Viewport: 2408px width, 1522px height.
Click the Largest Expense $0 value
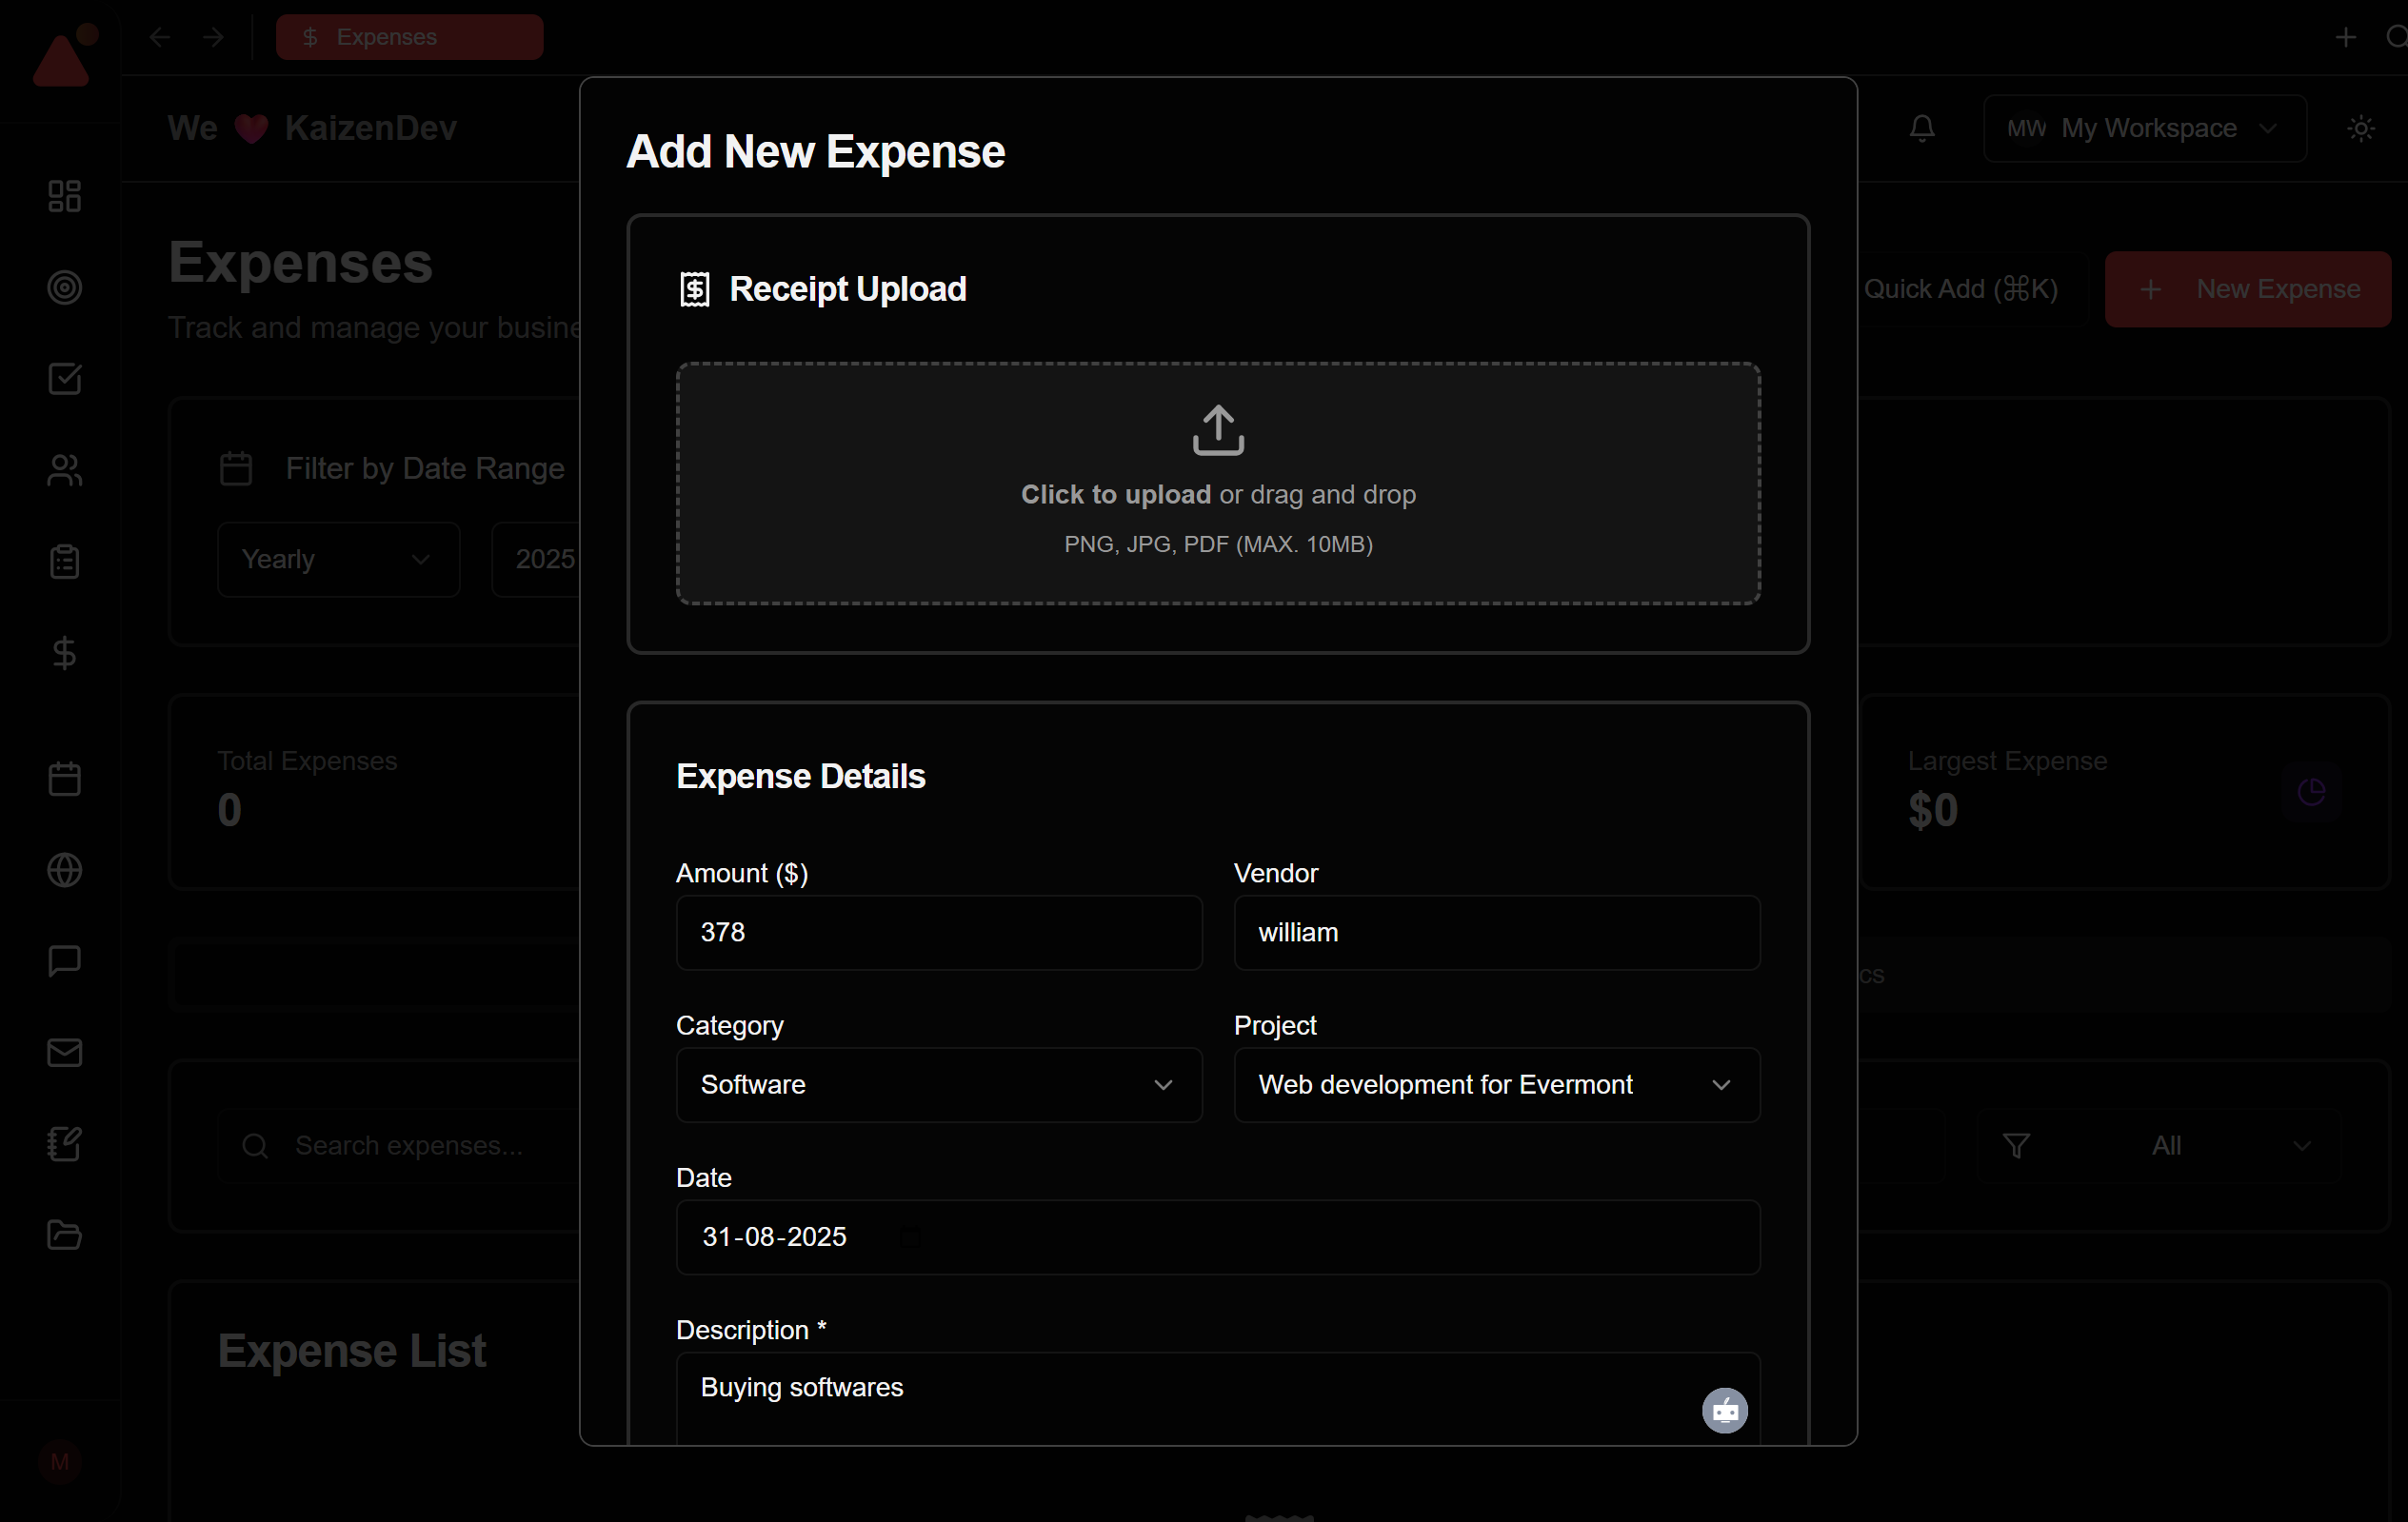(1932, 810)
